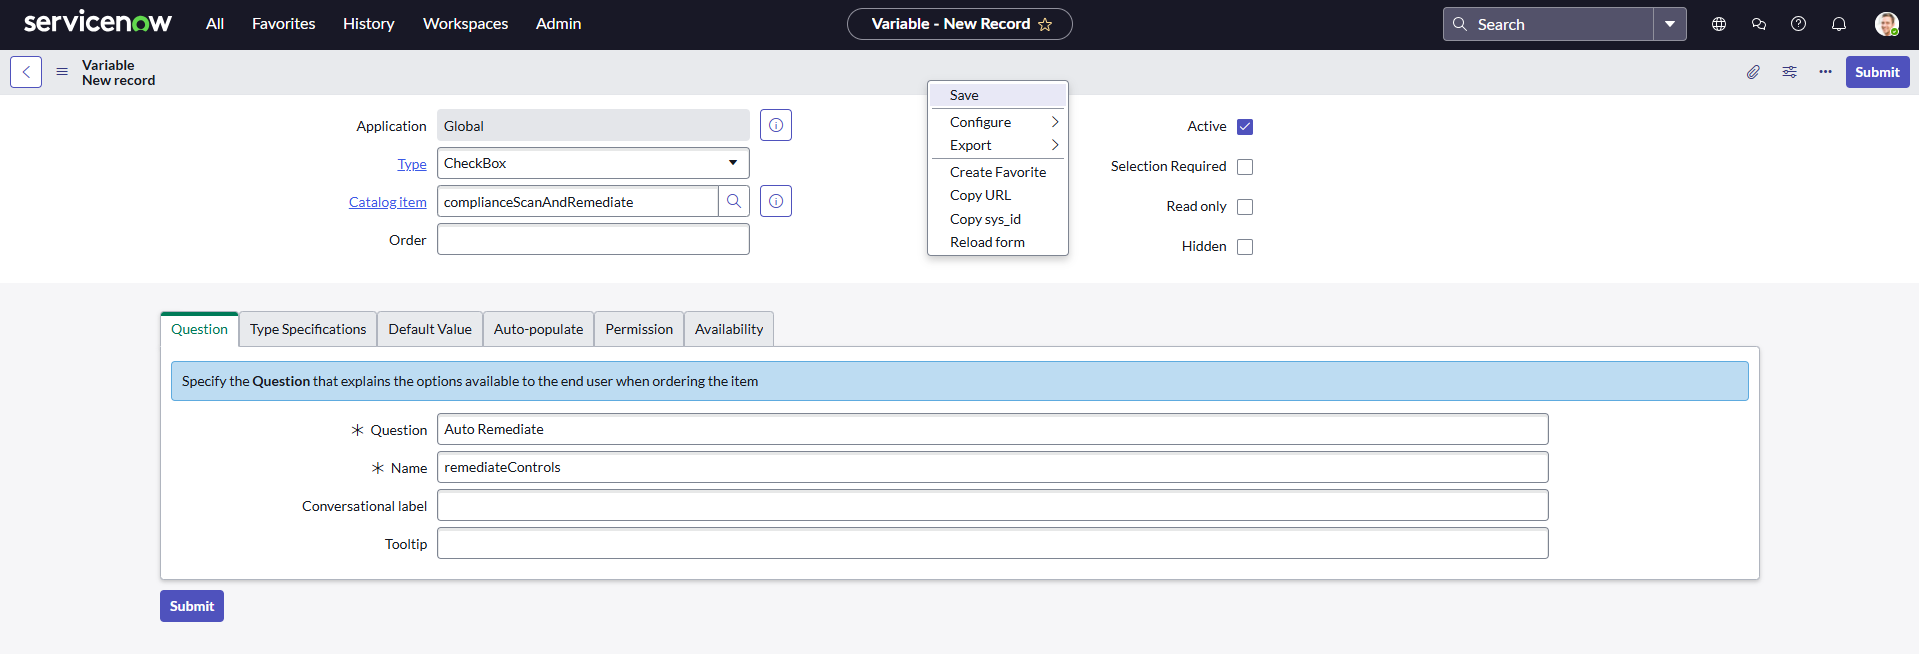This screenshot has height=654, width=1919.
Task: Click the Question field with Auto Remediate
Action: click(993, 429)
